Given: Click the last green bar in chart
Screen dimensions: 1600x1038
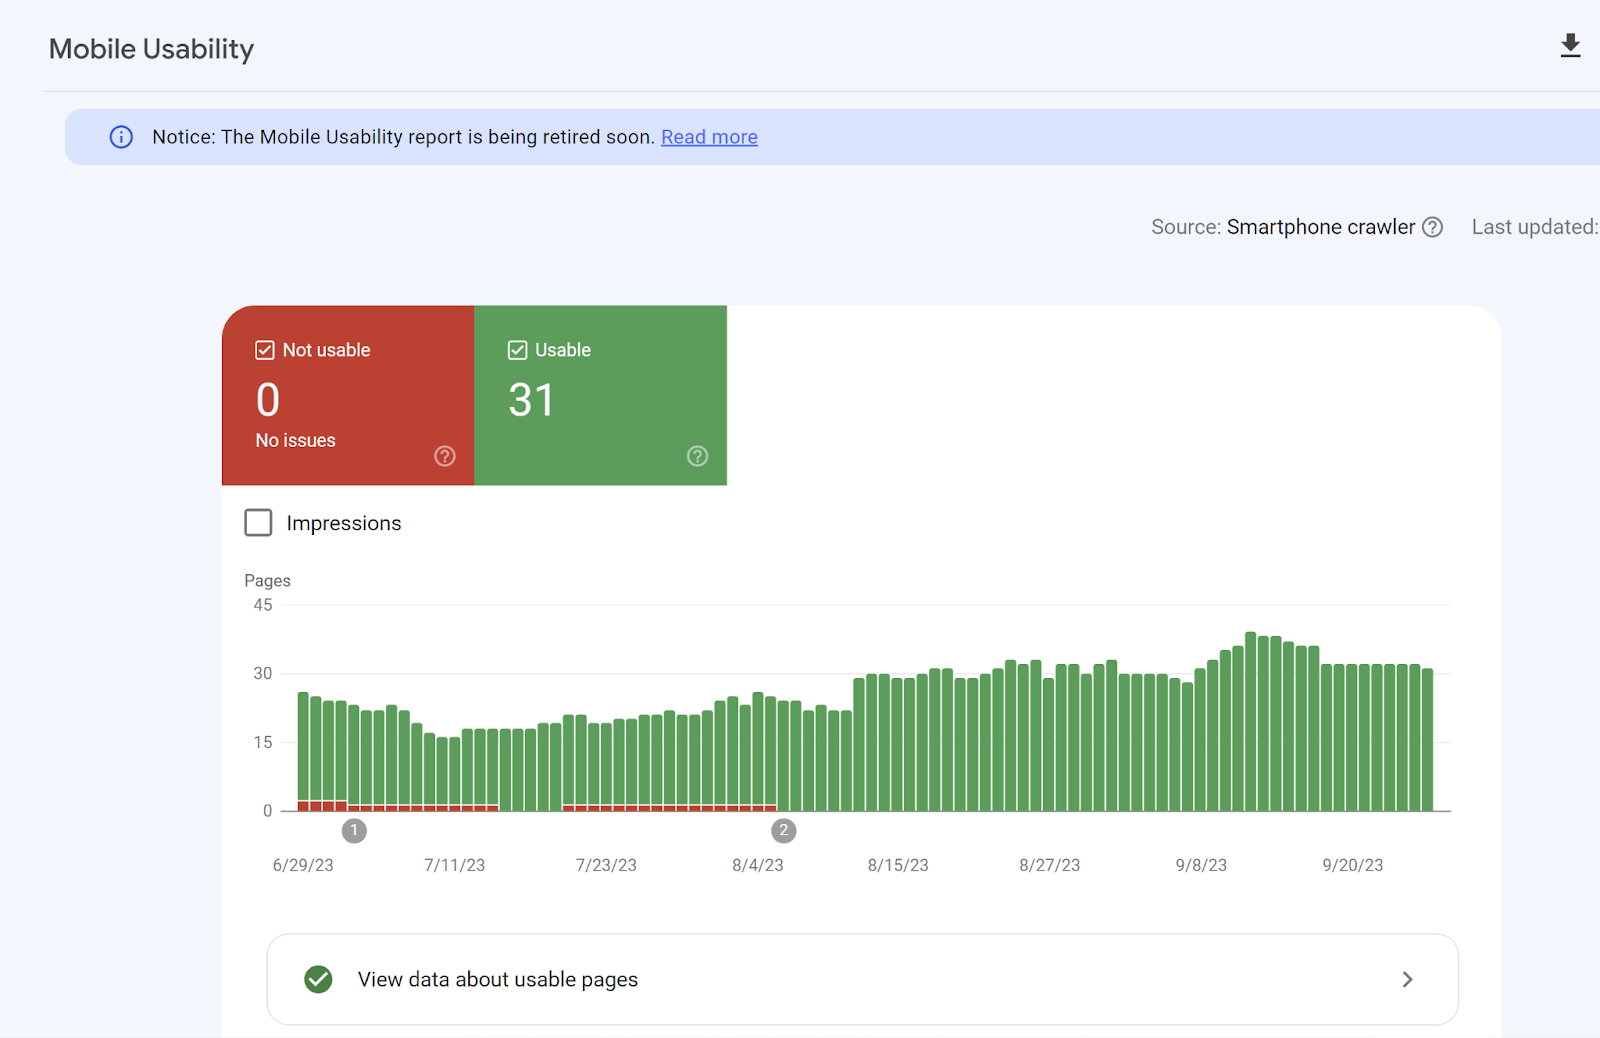Looking at the screenshot, I should coord(1427,740).
